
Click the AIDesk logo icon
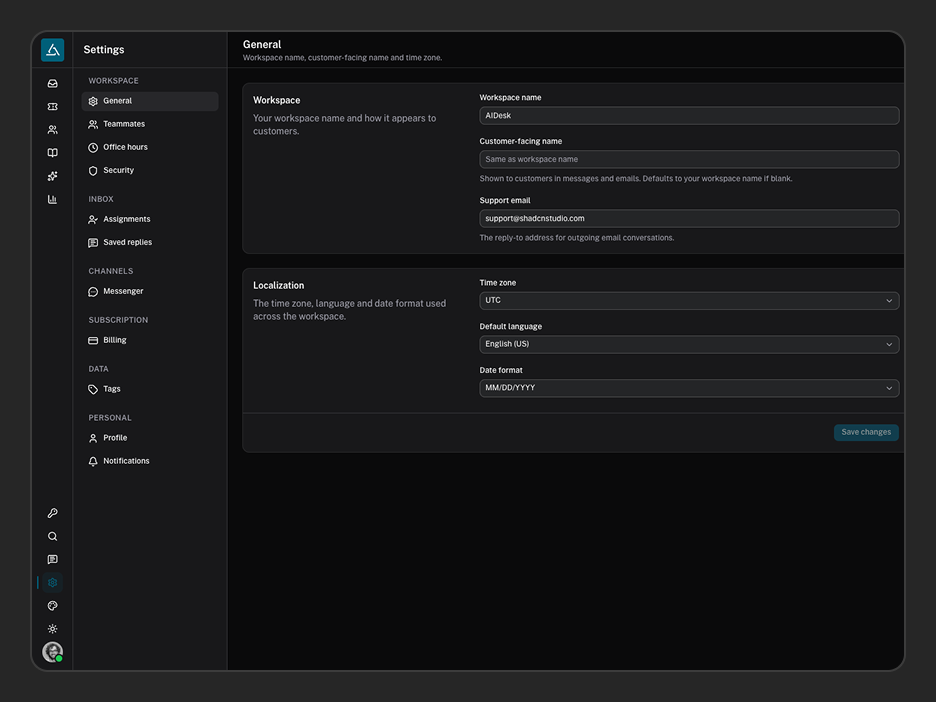[53, 50]
